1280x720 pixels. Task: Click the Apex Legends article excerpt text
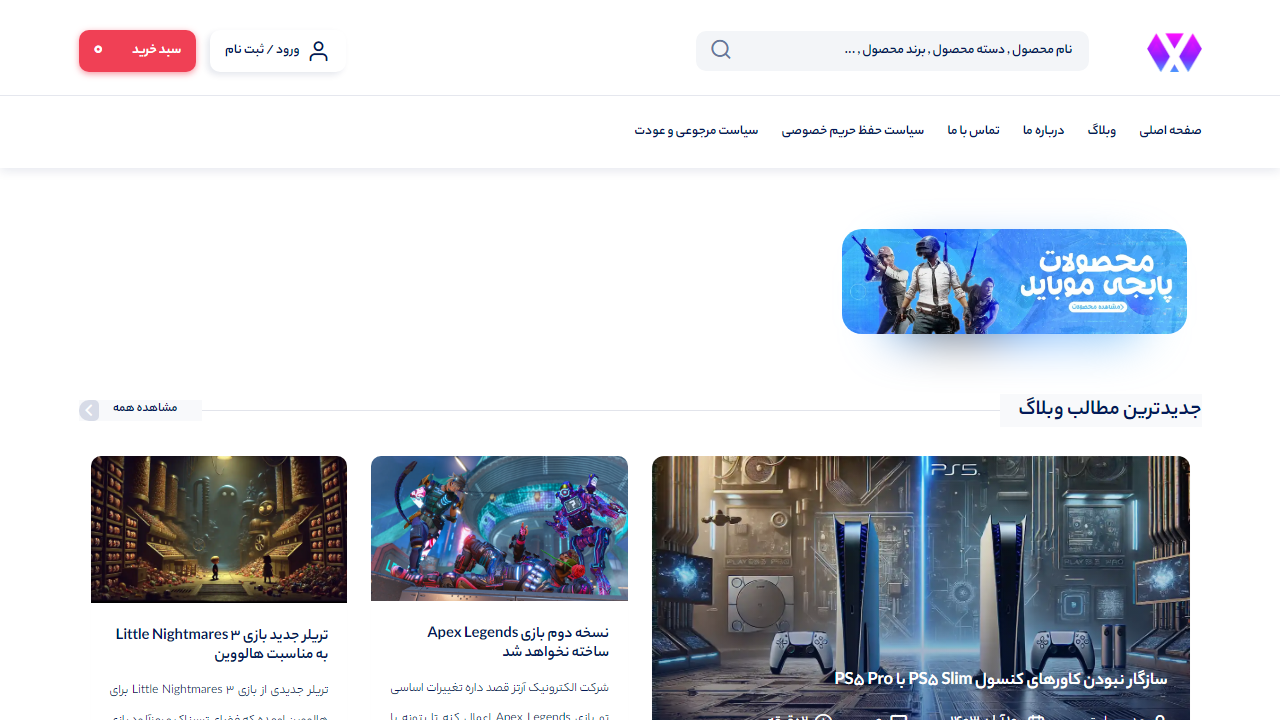tap(499, 702)
